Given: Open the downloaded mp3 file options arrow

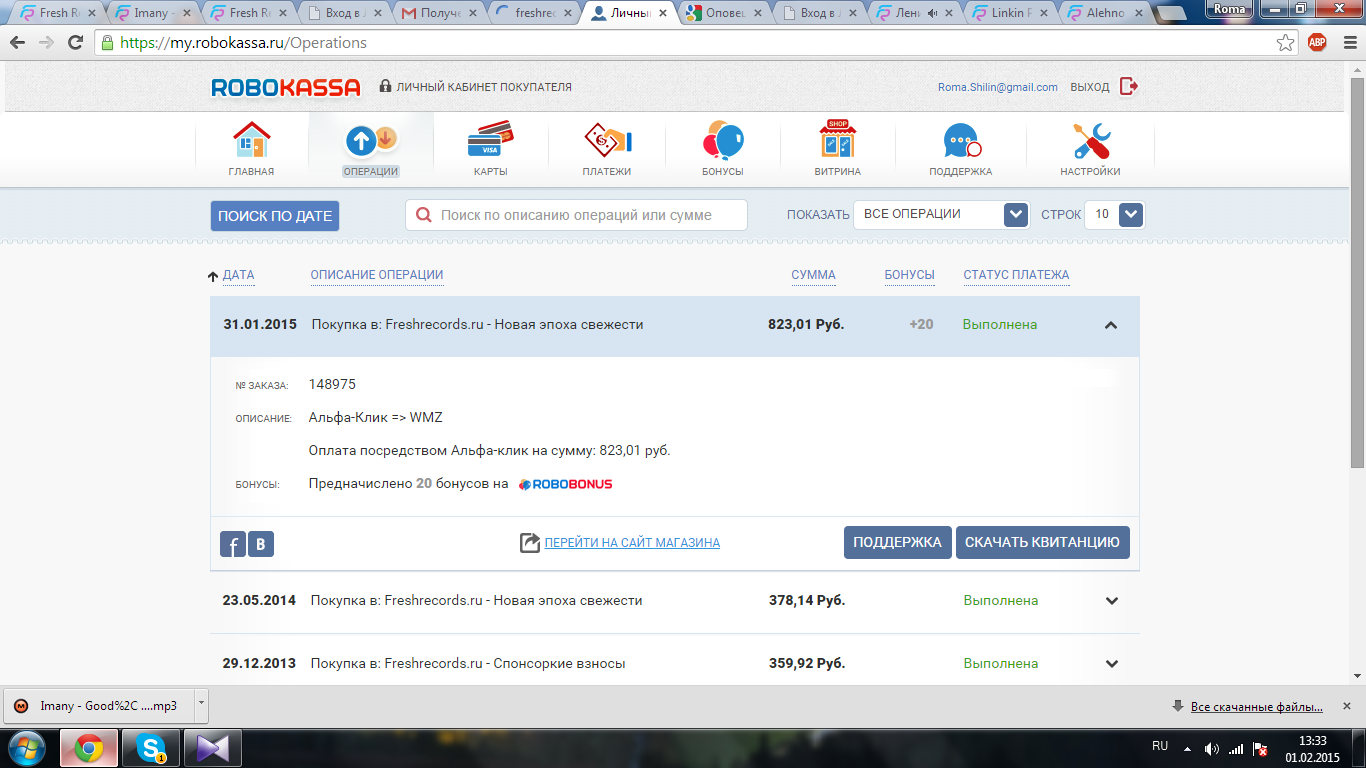Looking at the screenshot, I should point(200,704).
